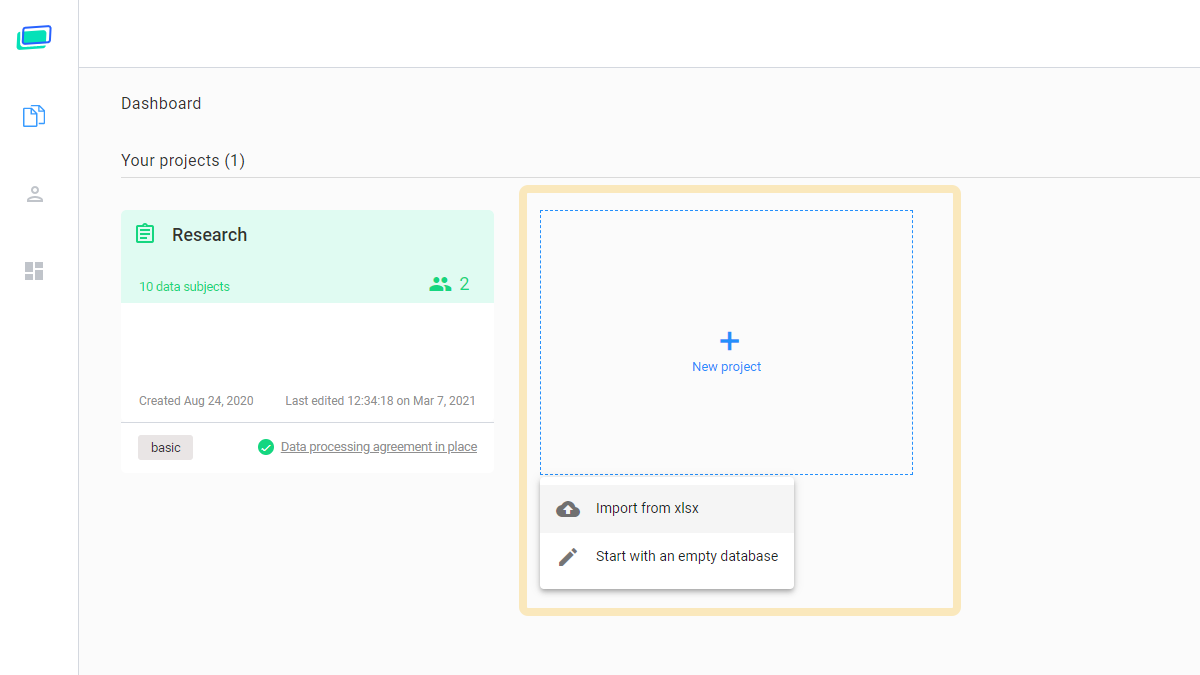The height and width of the screenshot is (675, 1200).
Task: Open the Research project title
Action: (x=209, y=235)
